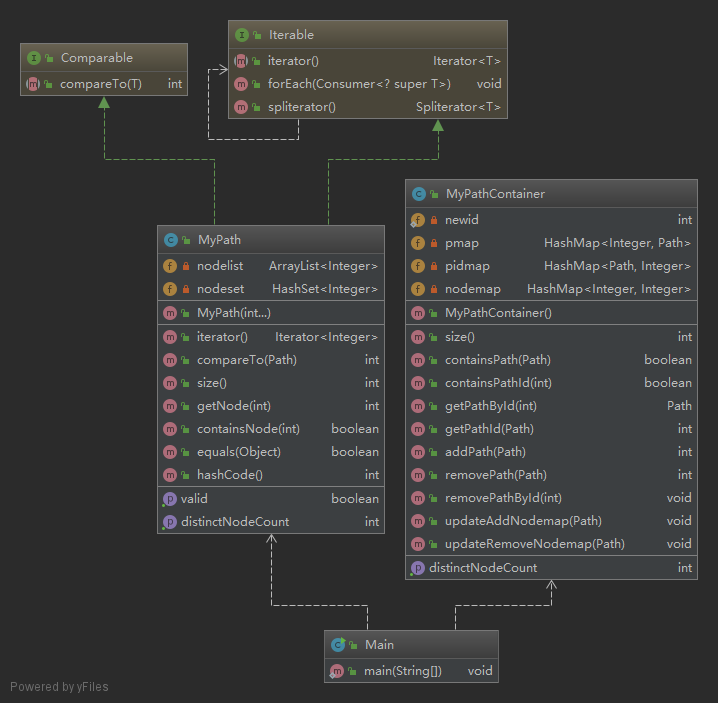718x703 pixels.
Task: Click the interface icon beside Iterable
Action: click(241, 35)
